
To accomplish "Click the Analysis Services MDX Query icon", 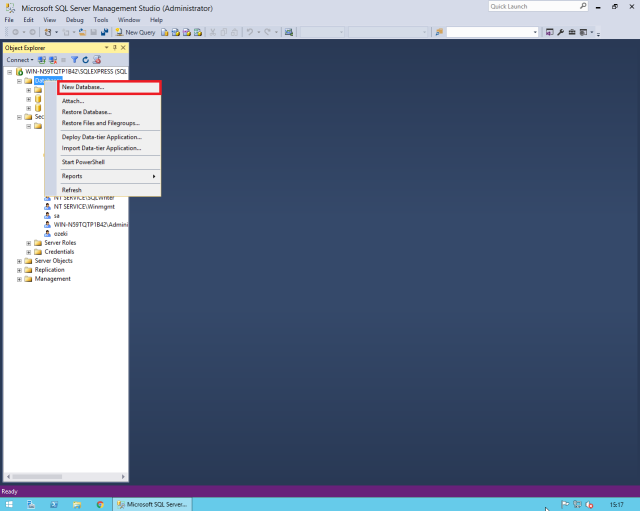I will pos(176,32).
